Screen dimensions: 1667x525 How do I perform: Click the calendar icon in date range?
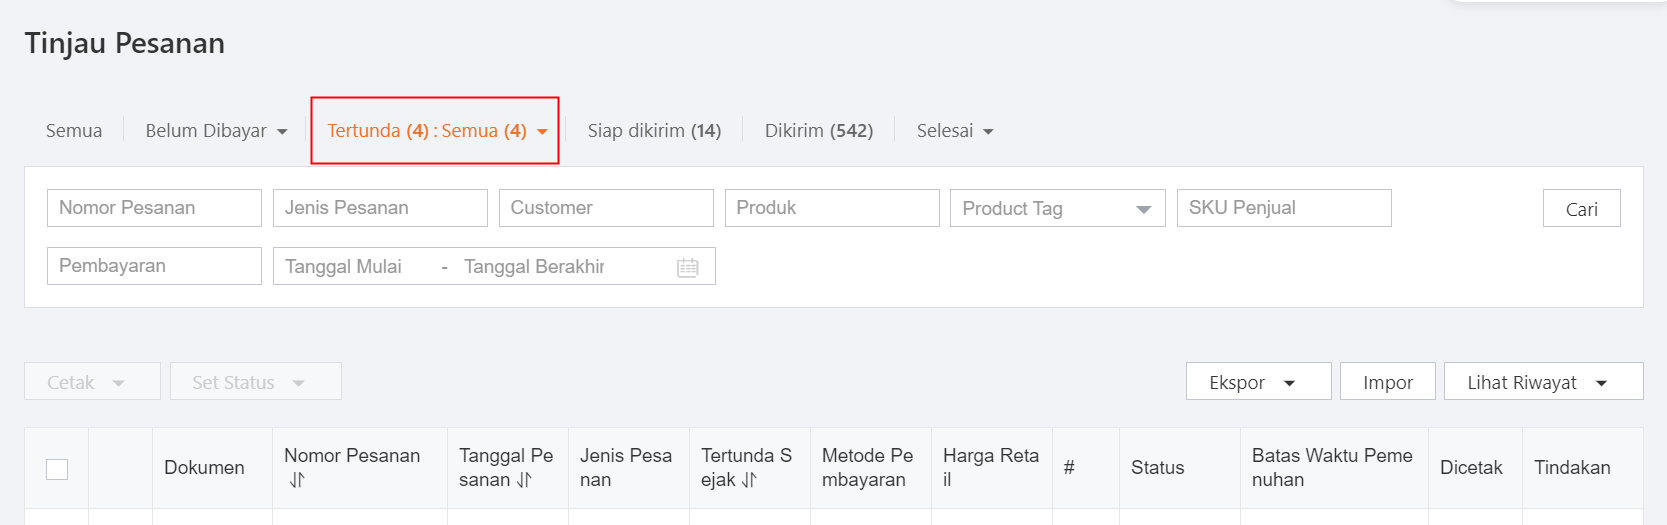tap(687, 267)
